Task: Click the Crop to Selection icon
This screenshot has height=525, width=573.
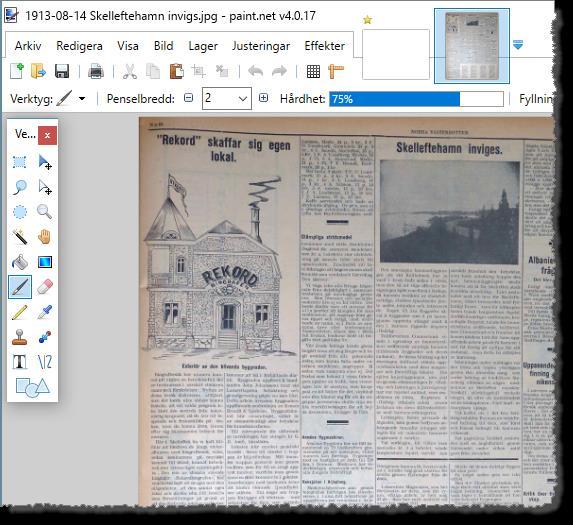Action: tap(198, 71)
